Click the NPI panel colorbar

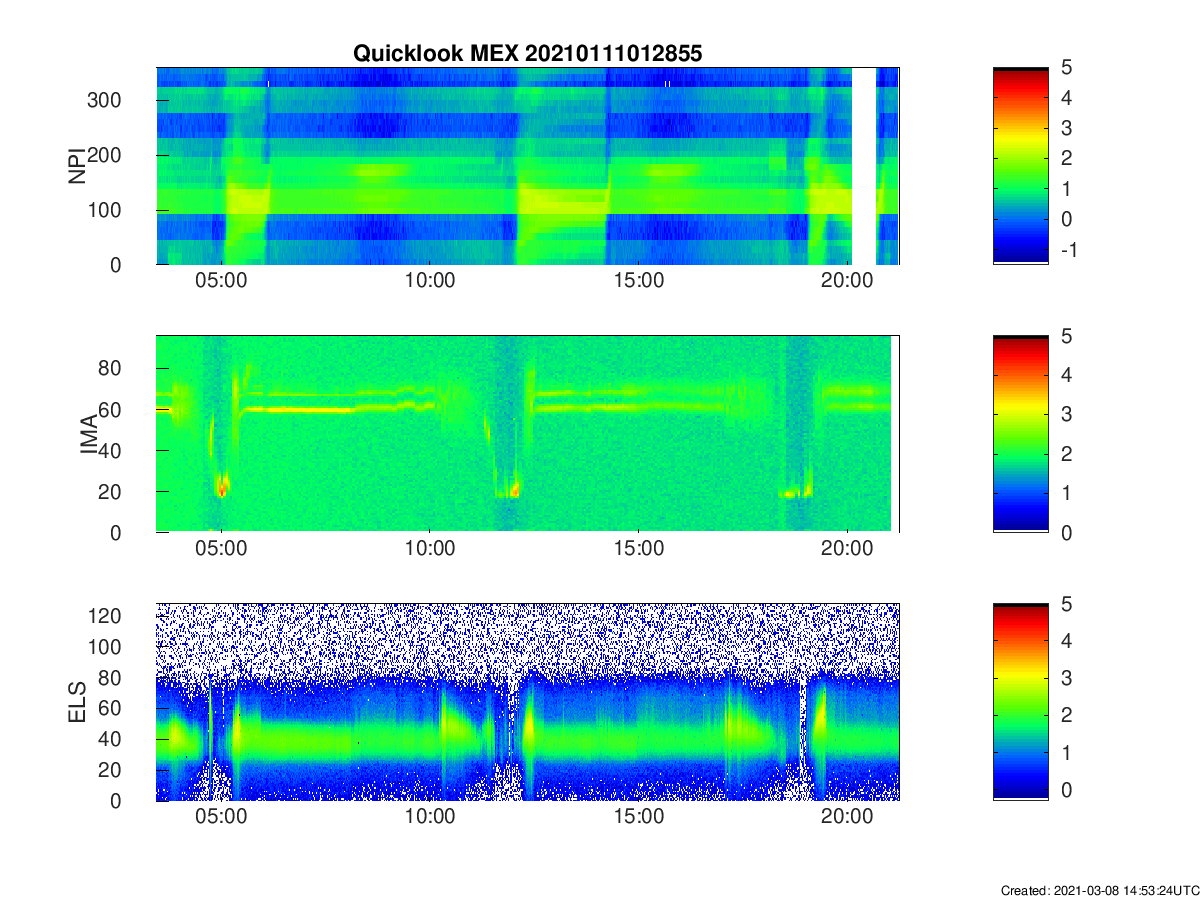1021,166
